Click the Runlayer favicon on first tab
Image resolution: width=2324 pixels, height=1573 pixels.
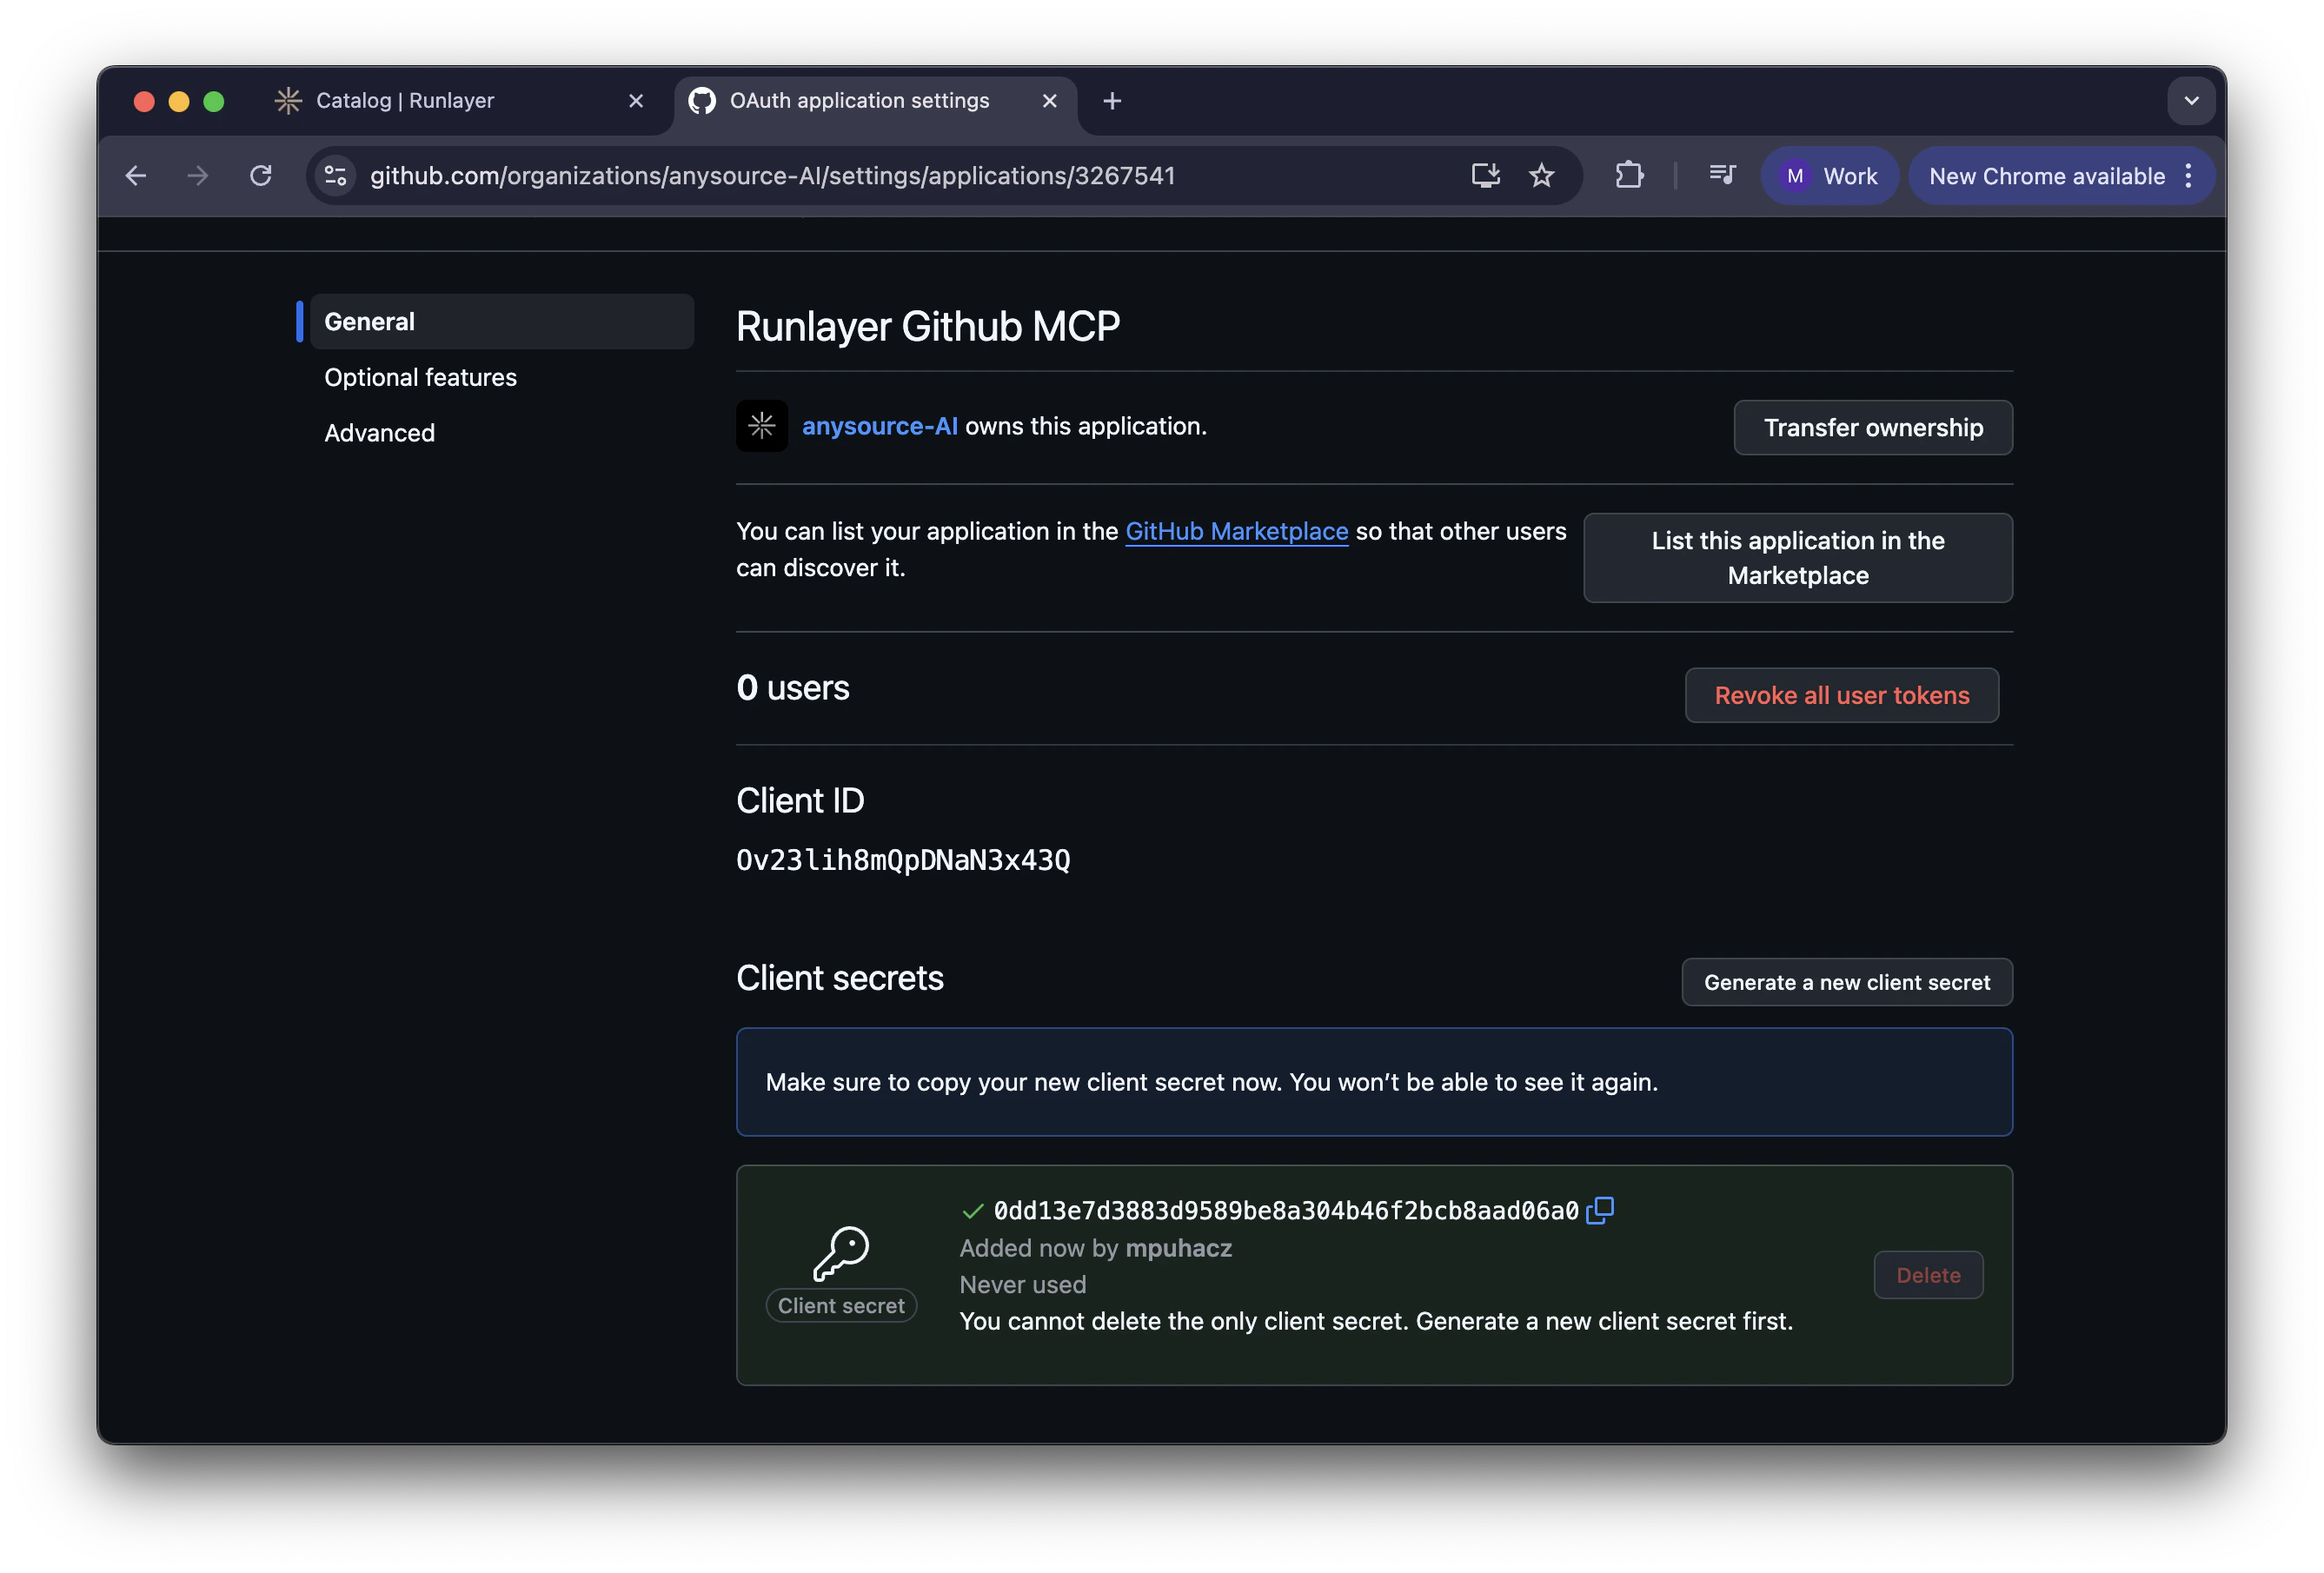[288, 101]
